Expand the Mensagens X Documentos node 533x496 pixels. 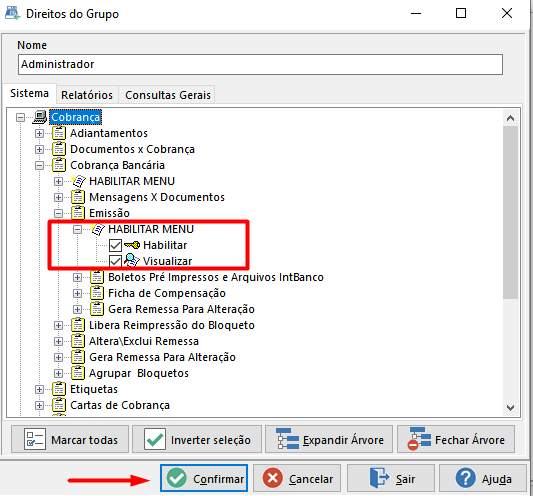pyautogui.click(x=58, y=198)
